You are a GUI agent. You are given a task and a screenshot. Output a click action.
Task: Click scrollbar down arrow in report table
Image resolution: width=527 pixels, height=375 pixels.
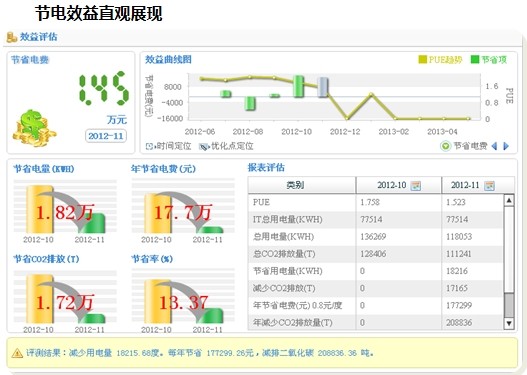(x=509, y=323)
